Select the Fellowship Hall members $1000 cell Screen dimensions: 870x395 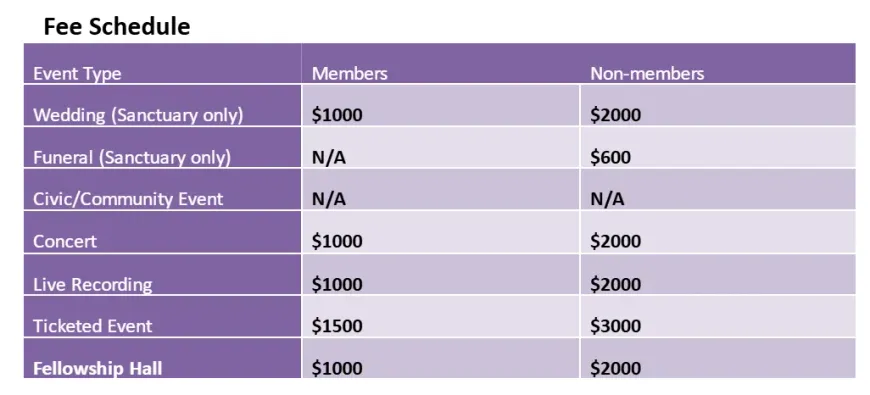click(441, 358)
